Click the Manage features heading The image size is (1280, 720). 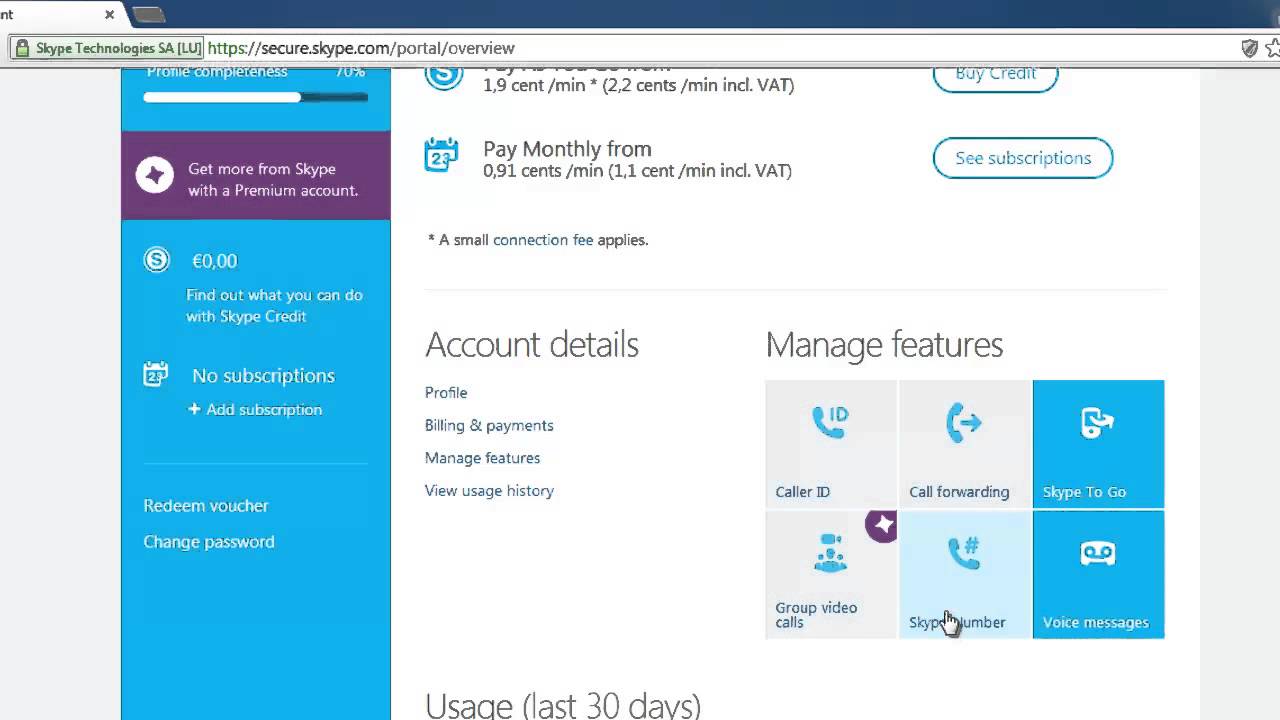coord(884,345)
